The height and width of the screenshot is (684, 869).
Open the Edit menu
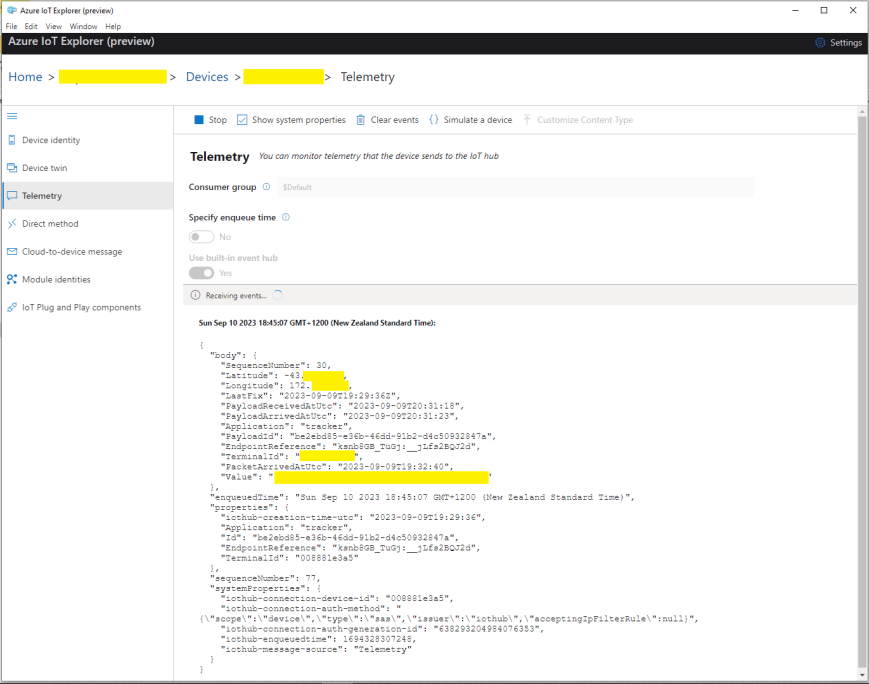pyautogui.click(x=31, y=26)
